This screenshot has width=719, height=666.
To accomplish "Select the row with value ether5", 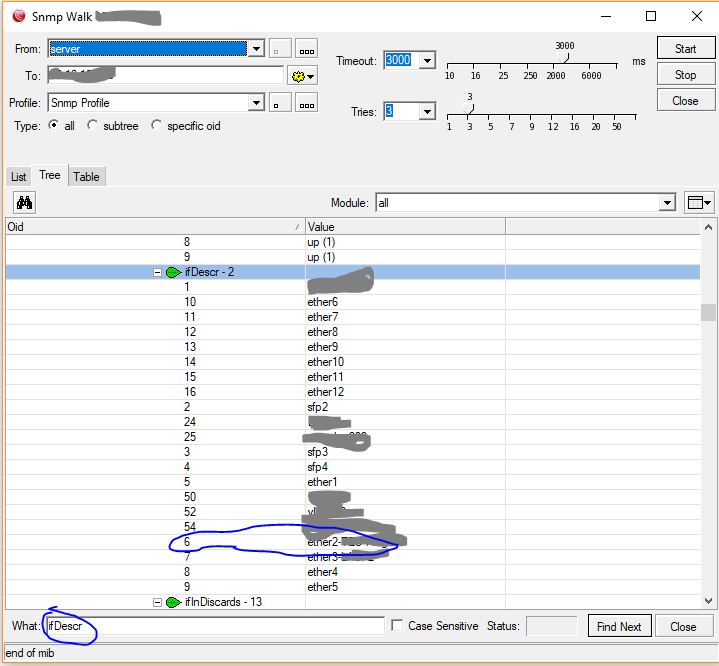I will pos(353,587).
